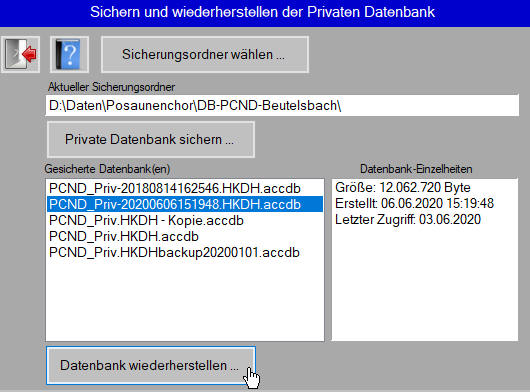Click the Aktueller Sicherungsordner label
The height and width of the screenshot is (392, 530).
[x=112, y=87]
